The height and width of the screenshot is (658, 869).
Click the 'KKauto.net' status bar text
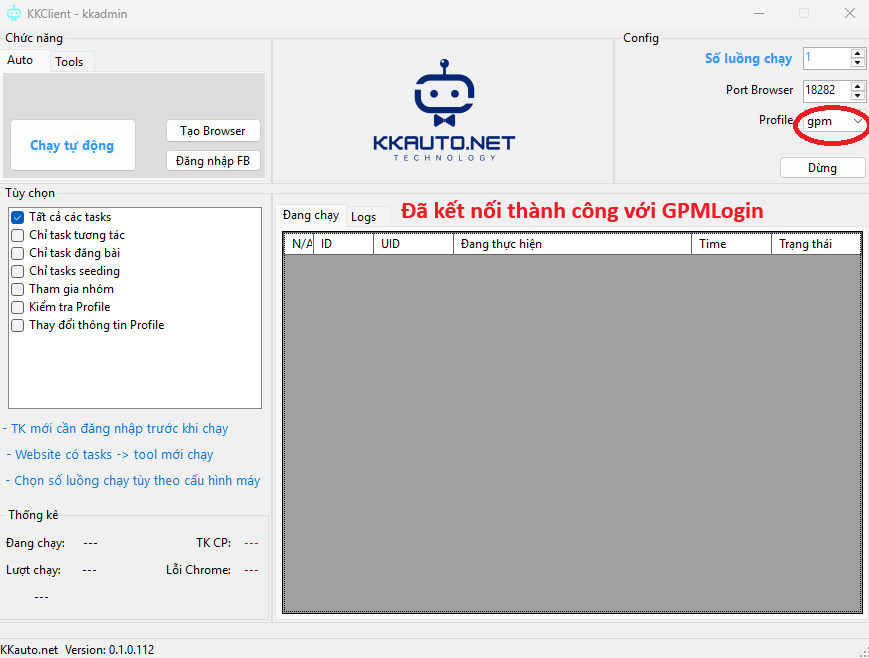tap(29, 650)
